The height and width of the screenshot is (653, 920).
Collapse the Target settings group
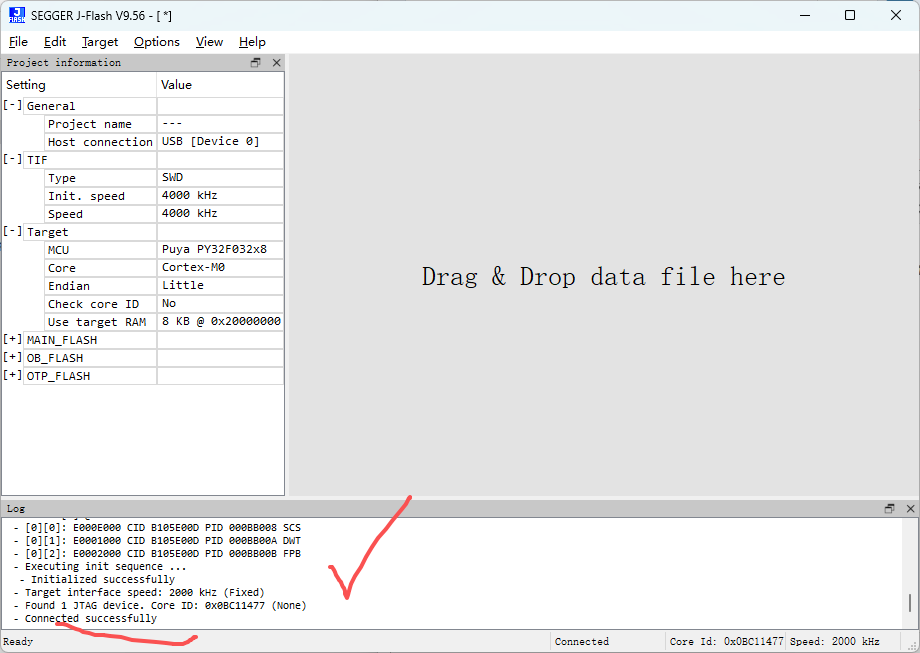[12, 232]
